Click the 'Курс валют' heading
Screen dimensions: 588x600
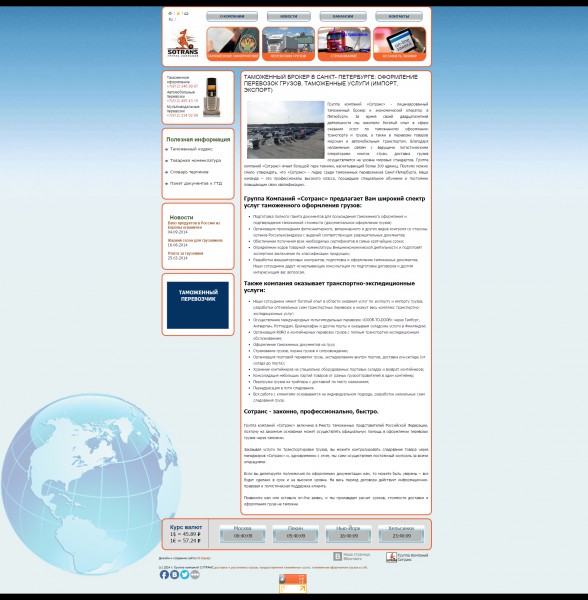pos(186,527)
